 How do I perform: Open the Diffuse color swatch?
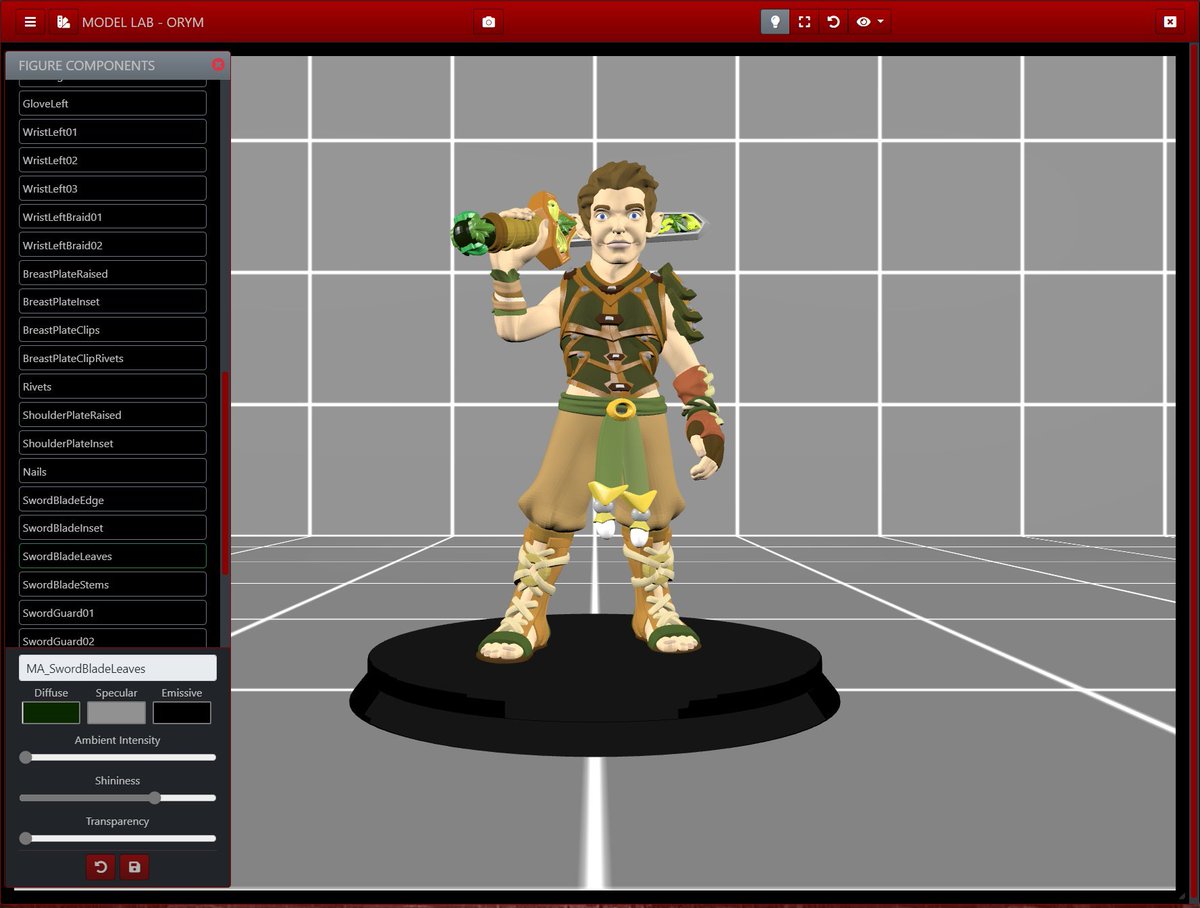point(51,713)
